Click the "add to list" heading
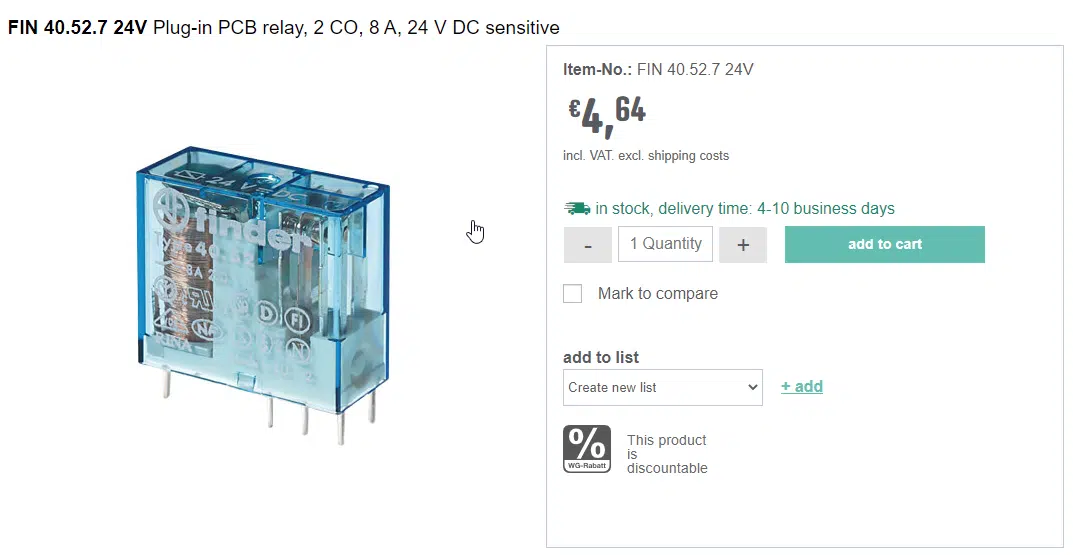Image resolution: width=1073 pixels, height=555 pixels. coord(601,358)
